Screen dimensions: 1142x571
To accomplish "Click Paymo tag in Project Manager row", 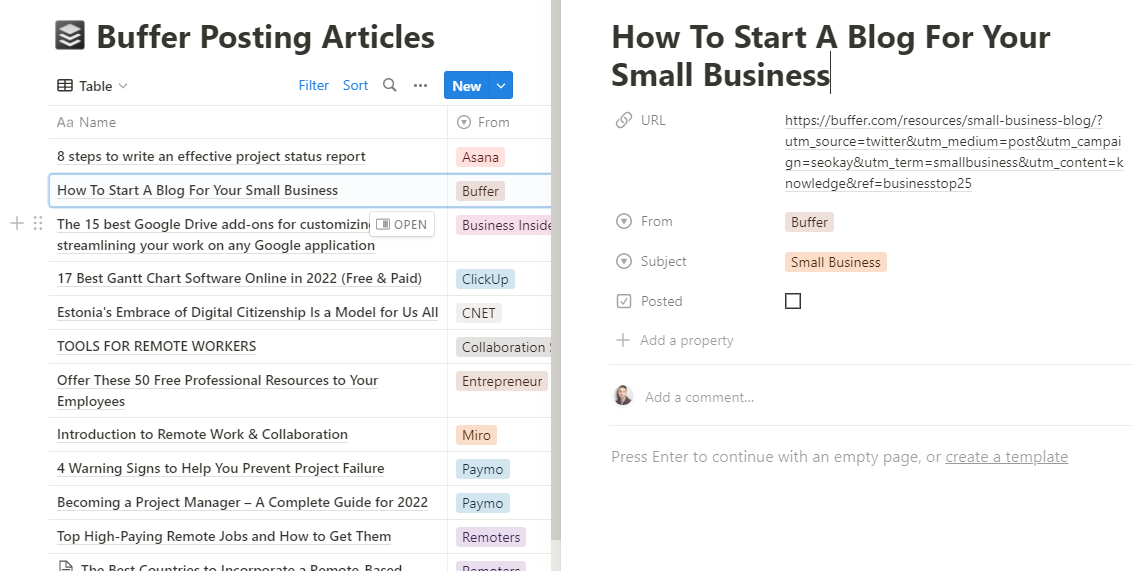I will (483, 503).
